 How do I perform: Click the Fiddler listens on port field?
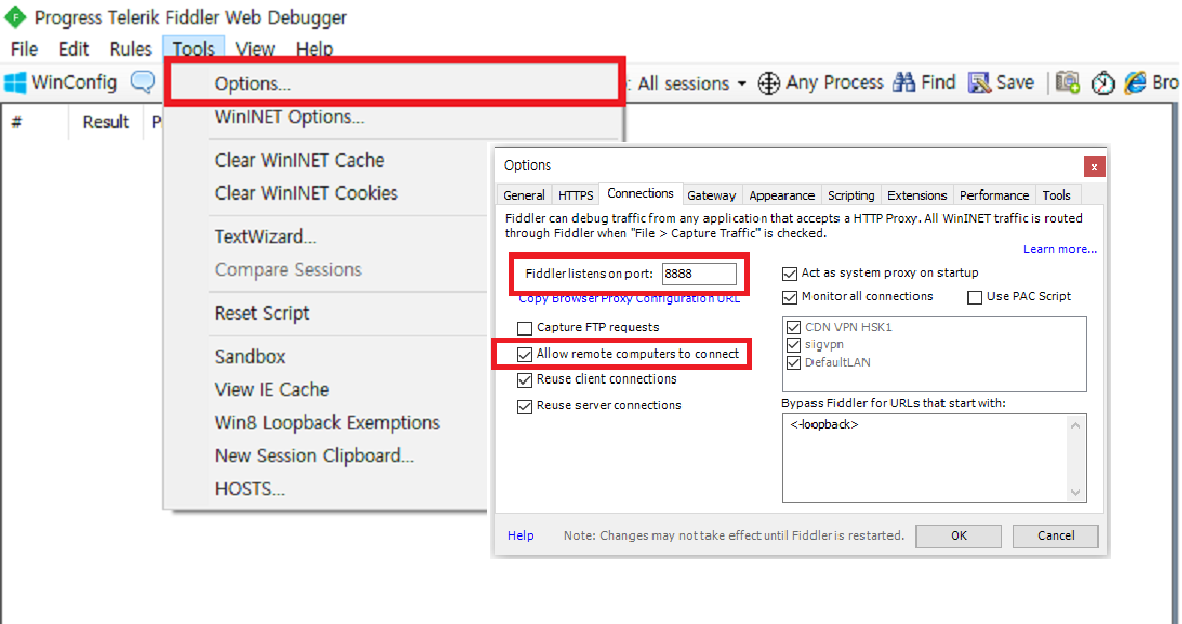point(699,274)
